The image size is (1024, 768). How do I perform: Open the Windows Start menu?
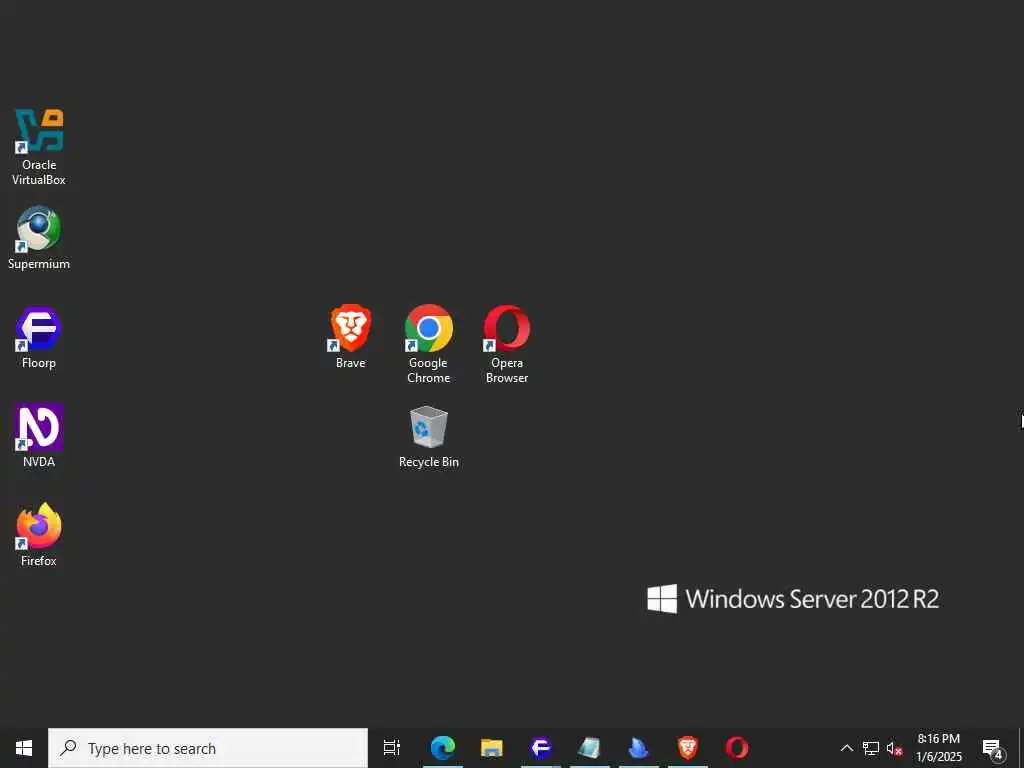[x=24, y=748]
